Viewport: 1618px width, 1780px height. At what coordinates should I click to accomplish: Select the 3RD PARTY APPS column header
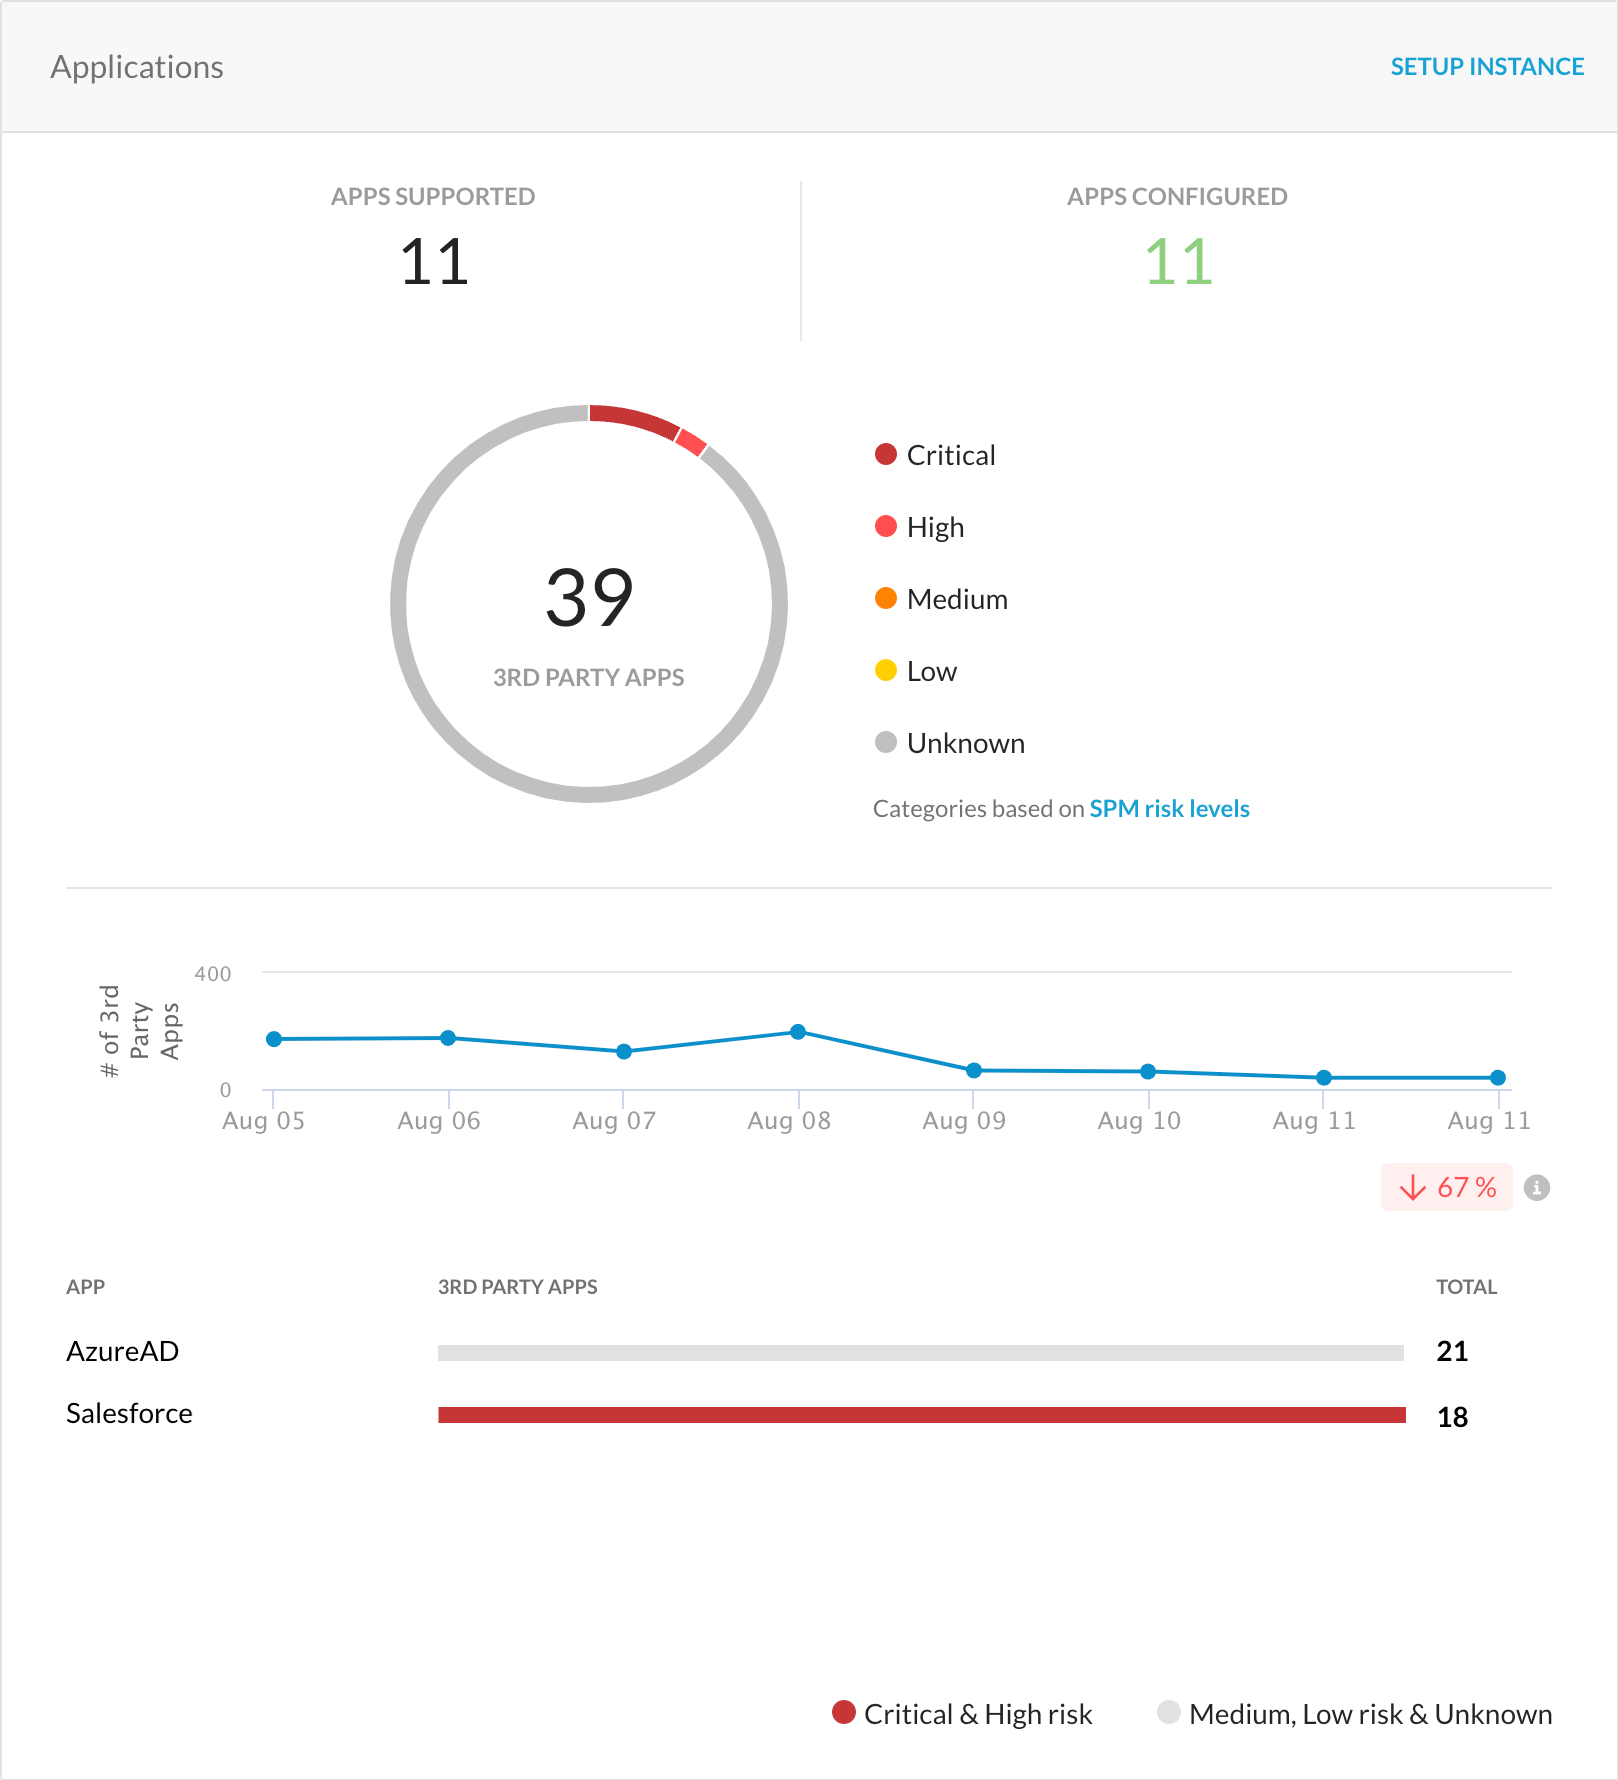point(517,1286)
